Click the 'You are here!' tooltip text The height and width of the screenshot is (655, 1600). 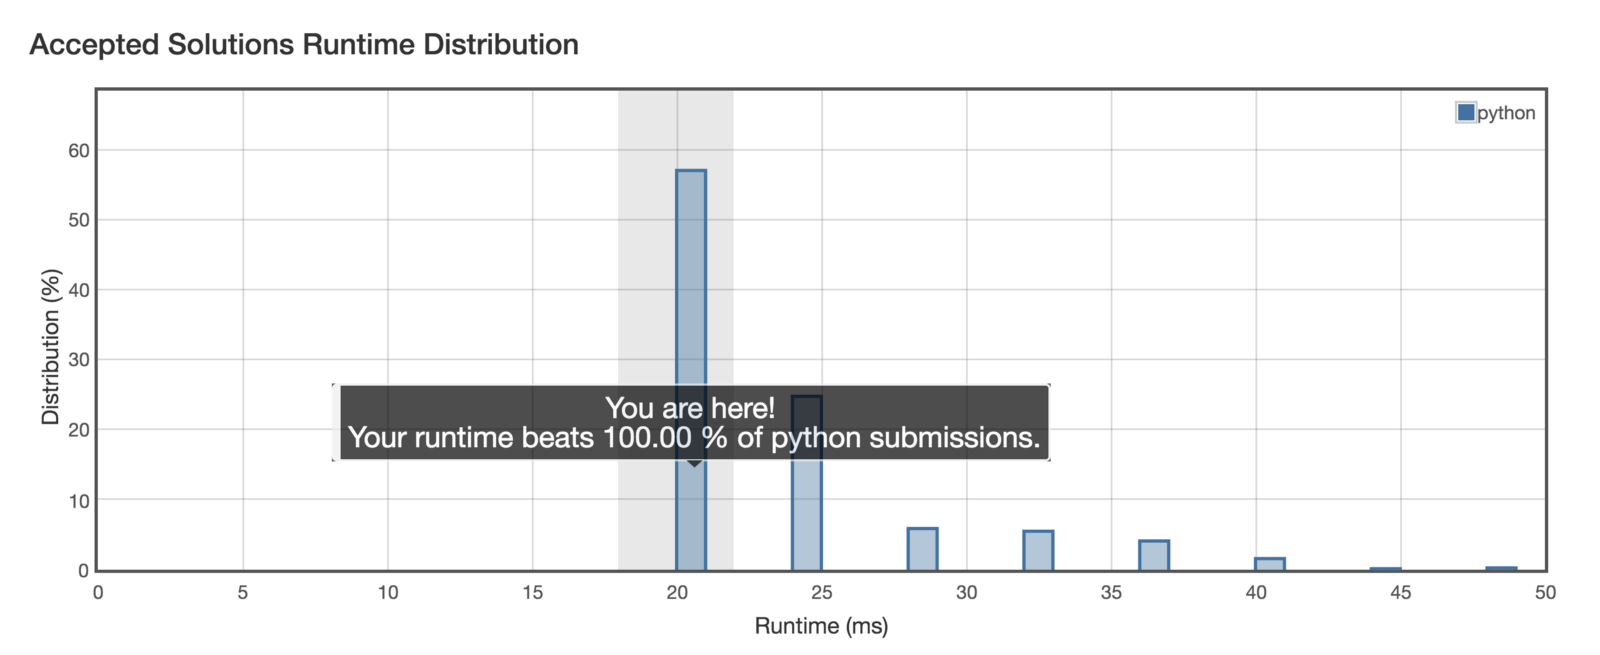690,408
